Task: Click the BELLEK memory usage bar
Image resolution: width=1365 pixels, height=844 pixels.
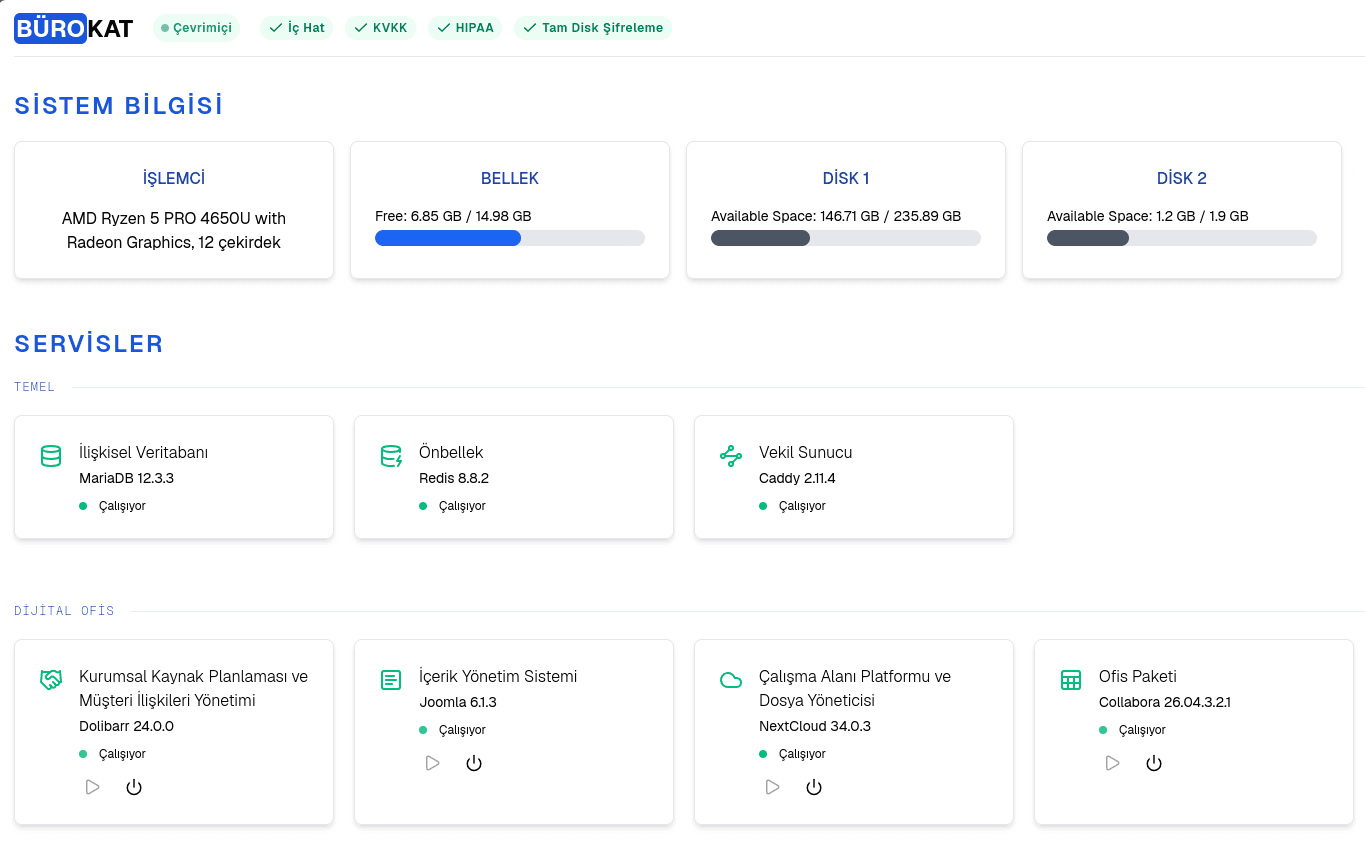Action: (510, 238)
